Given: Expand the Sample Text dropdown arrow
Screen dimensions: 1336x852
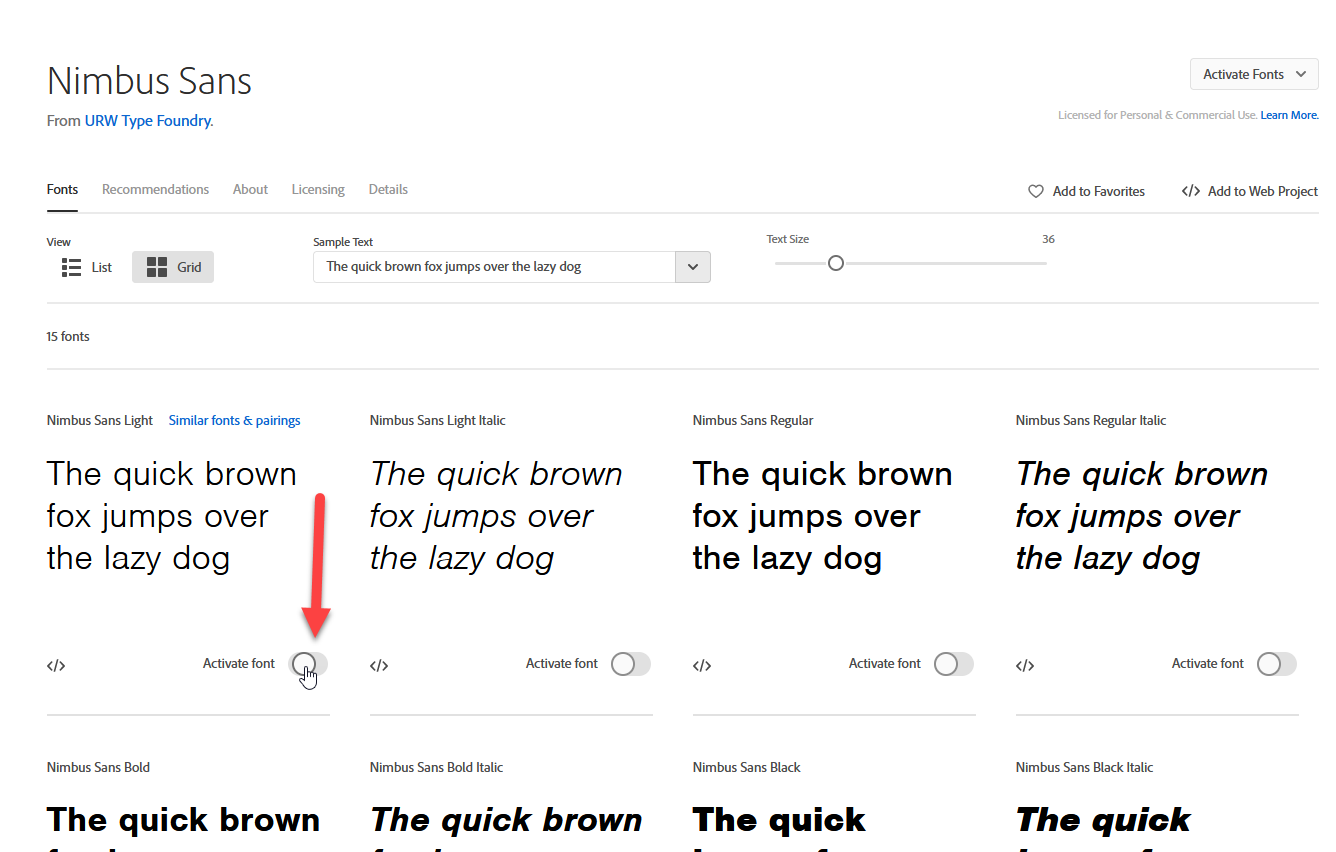Looking at the screenshot, I should [x=693, y=267].
